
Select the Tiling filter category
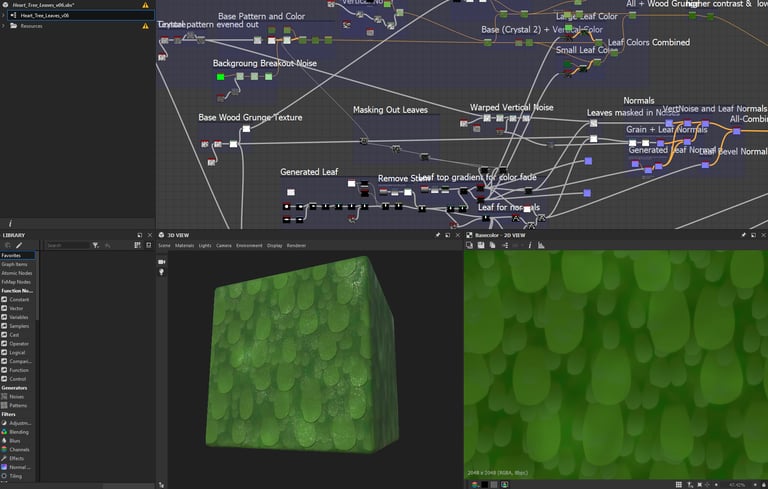[18, 476]
